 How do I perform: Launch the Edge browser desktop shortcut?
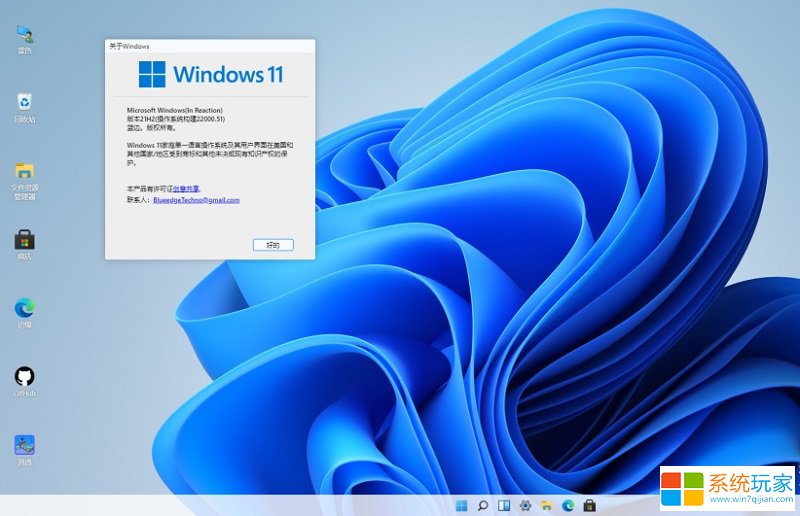tap(24, 313)
